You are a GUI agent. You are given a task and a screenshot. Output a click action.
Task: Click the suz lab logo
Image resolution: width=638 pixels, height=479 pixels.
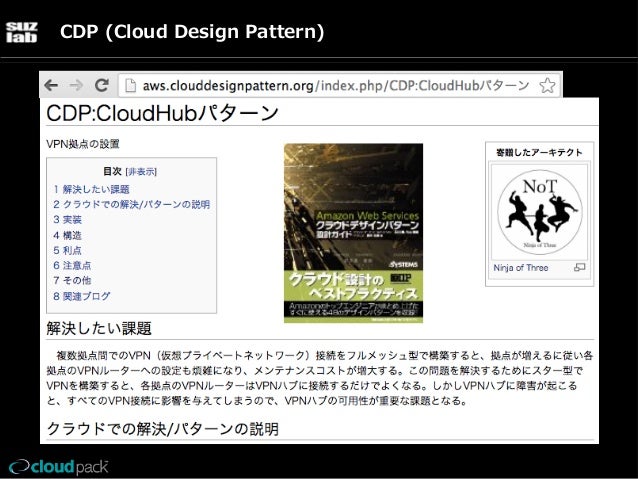21,32
